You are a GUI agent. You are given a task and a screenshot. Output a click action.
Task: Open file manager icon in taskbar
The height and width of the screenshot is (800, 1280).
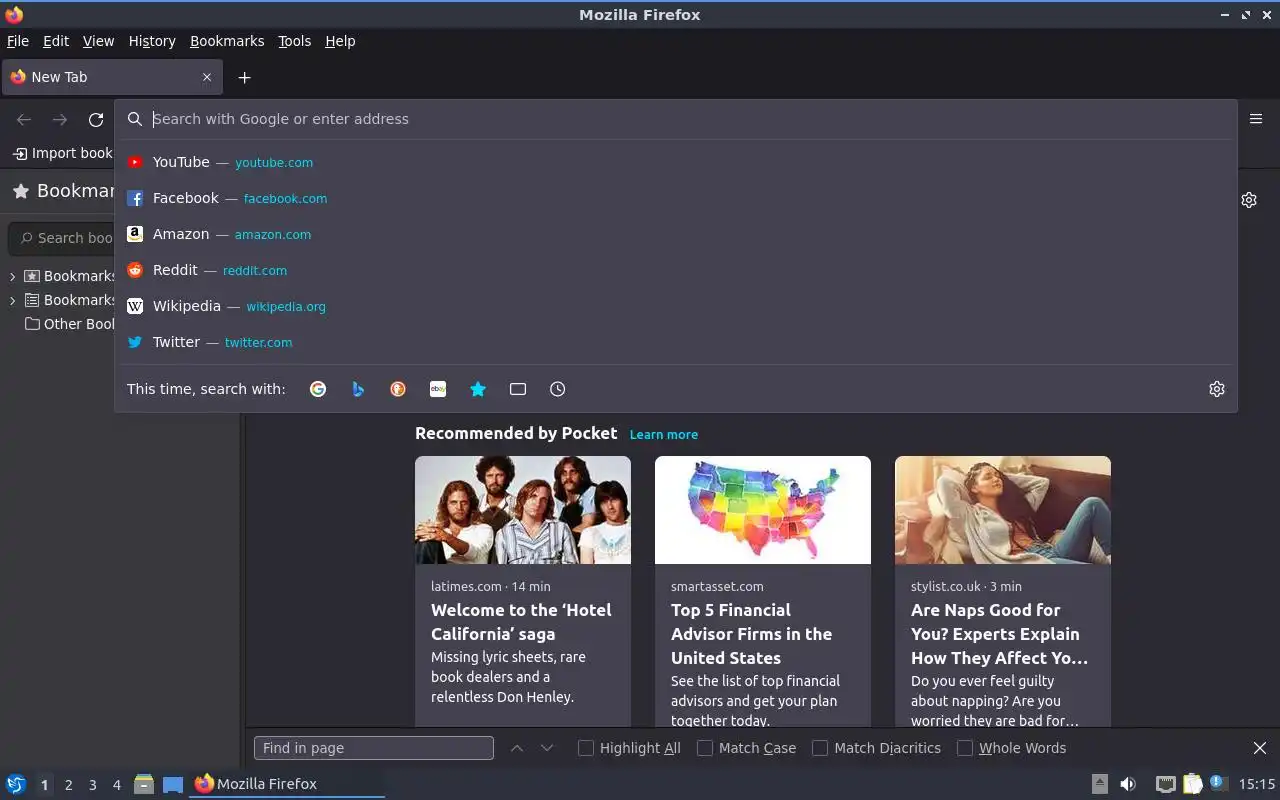tap(144, 784)
